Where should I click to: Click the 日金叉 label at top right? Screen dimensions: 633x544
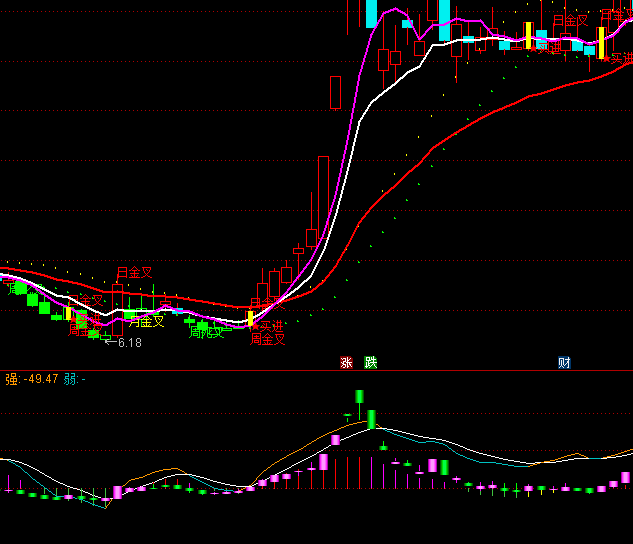570,21
